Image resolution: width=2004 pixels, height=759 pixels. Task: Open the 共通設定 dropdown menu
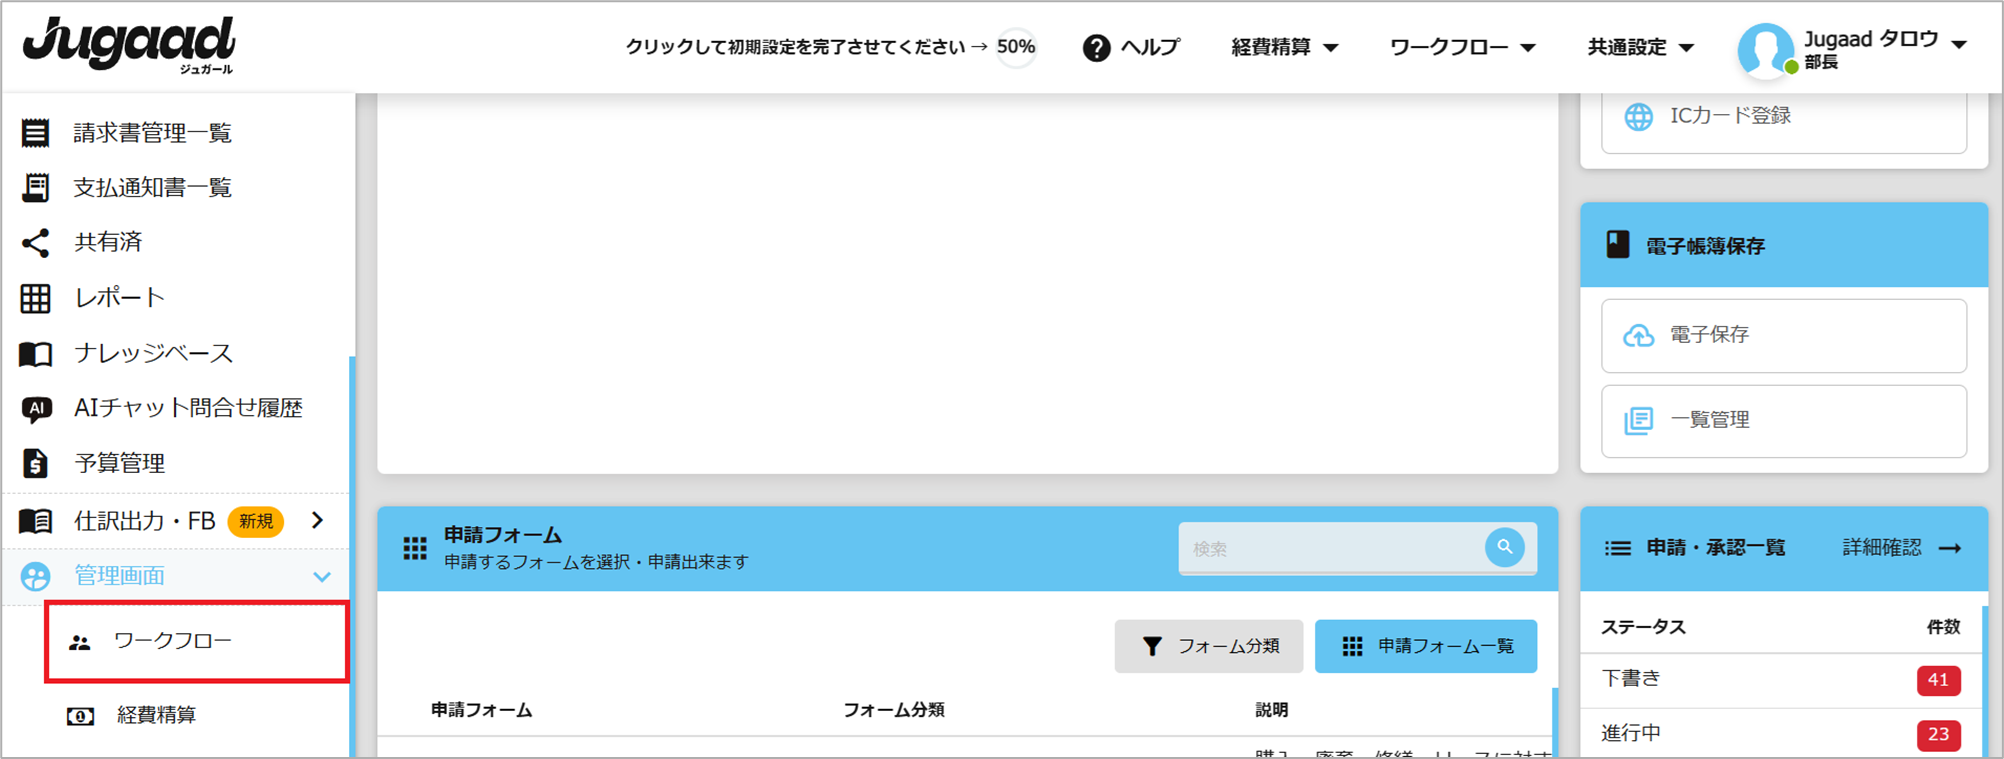(1640, 47)
